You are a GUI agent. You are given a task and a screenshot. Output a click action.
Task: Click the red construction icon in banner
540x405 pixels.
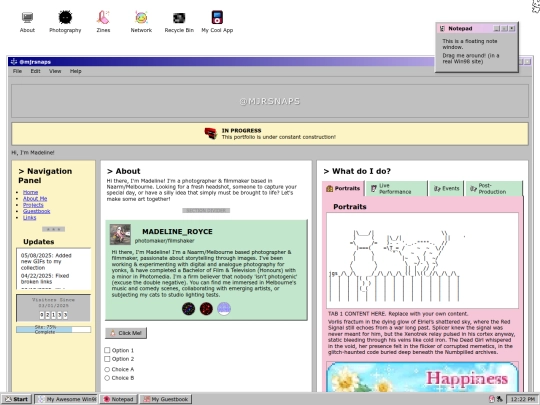click(x=211, y=133)
